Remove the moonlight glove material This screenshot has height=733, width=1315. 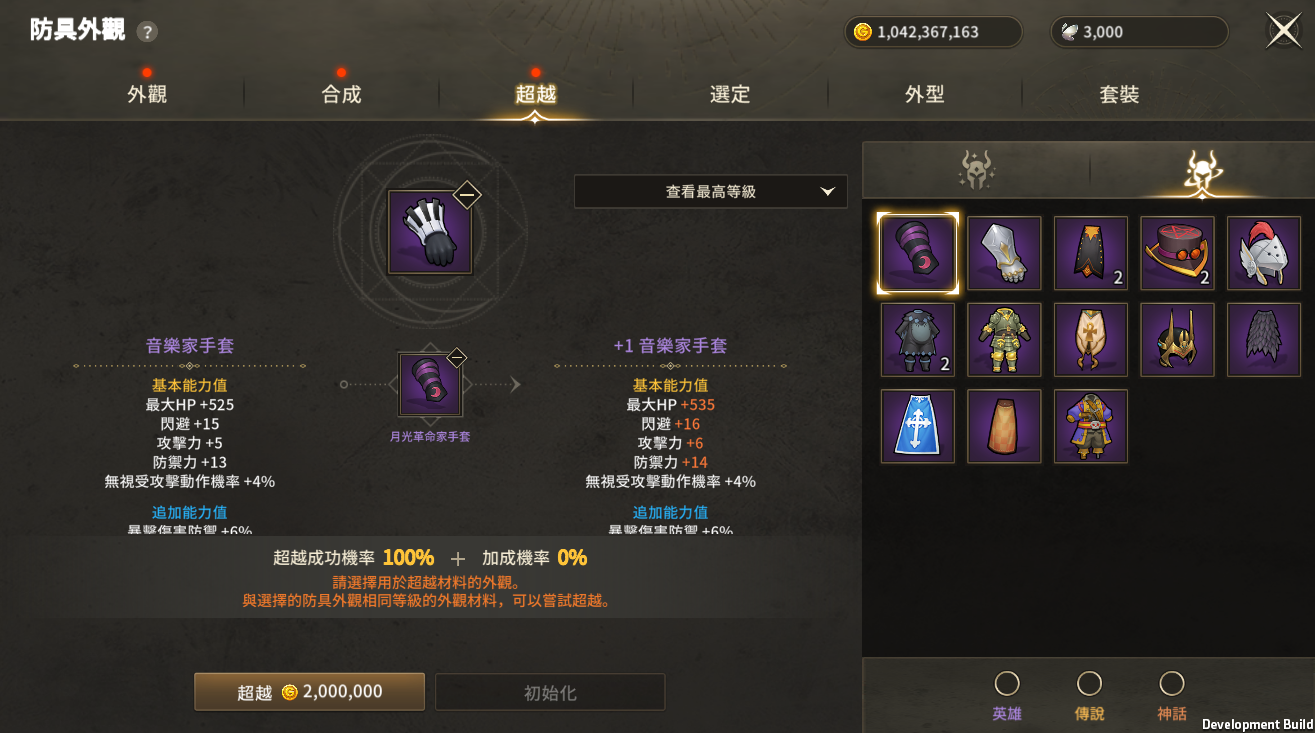coord(456,357)
